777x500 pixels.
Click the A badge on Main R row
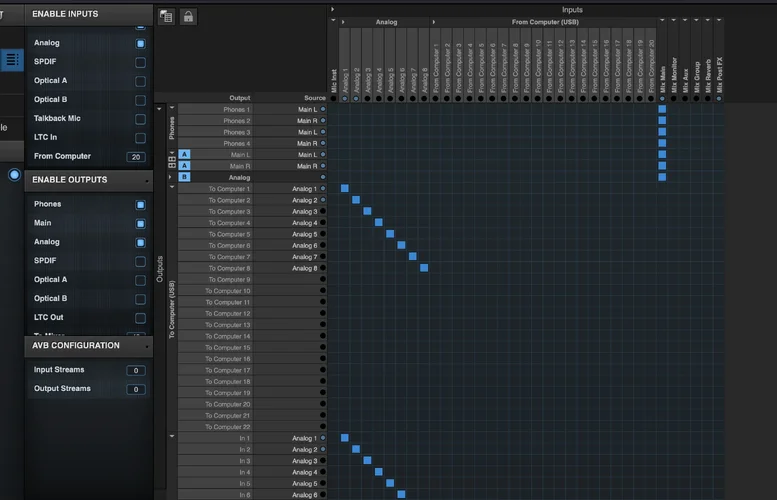[x=184, y=166]
